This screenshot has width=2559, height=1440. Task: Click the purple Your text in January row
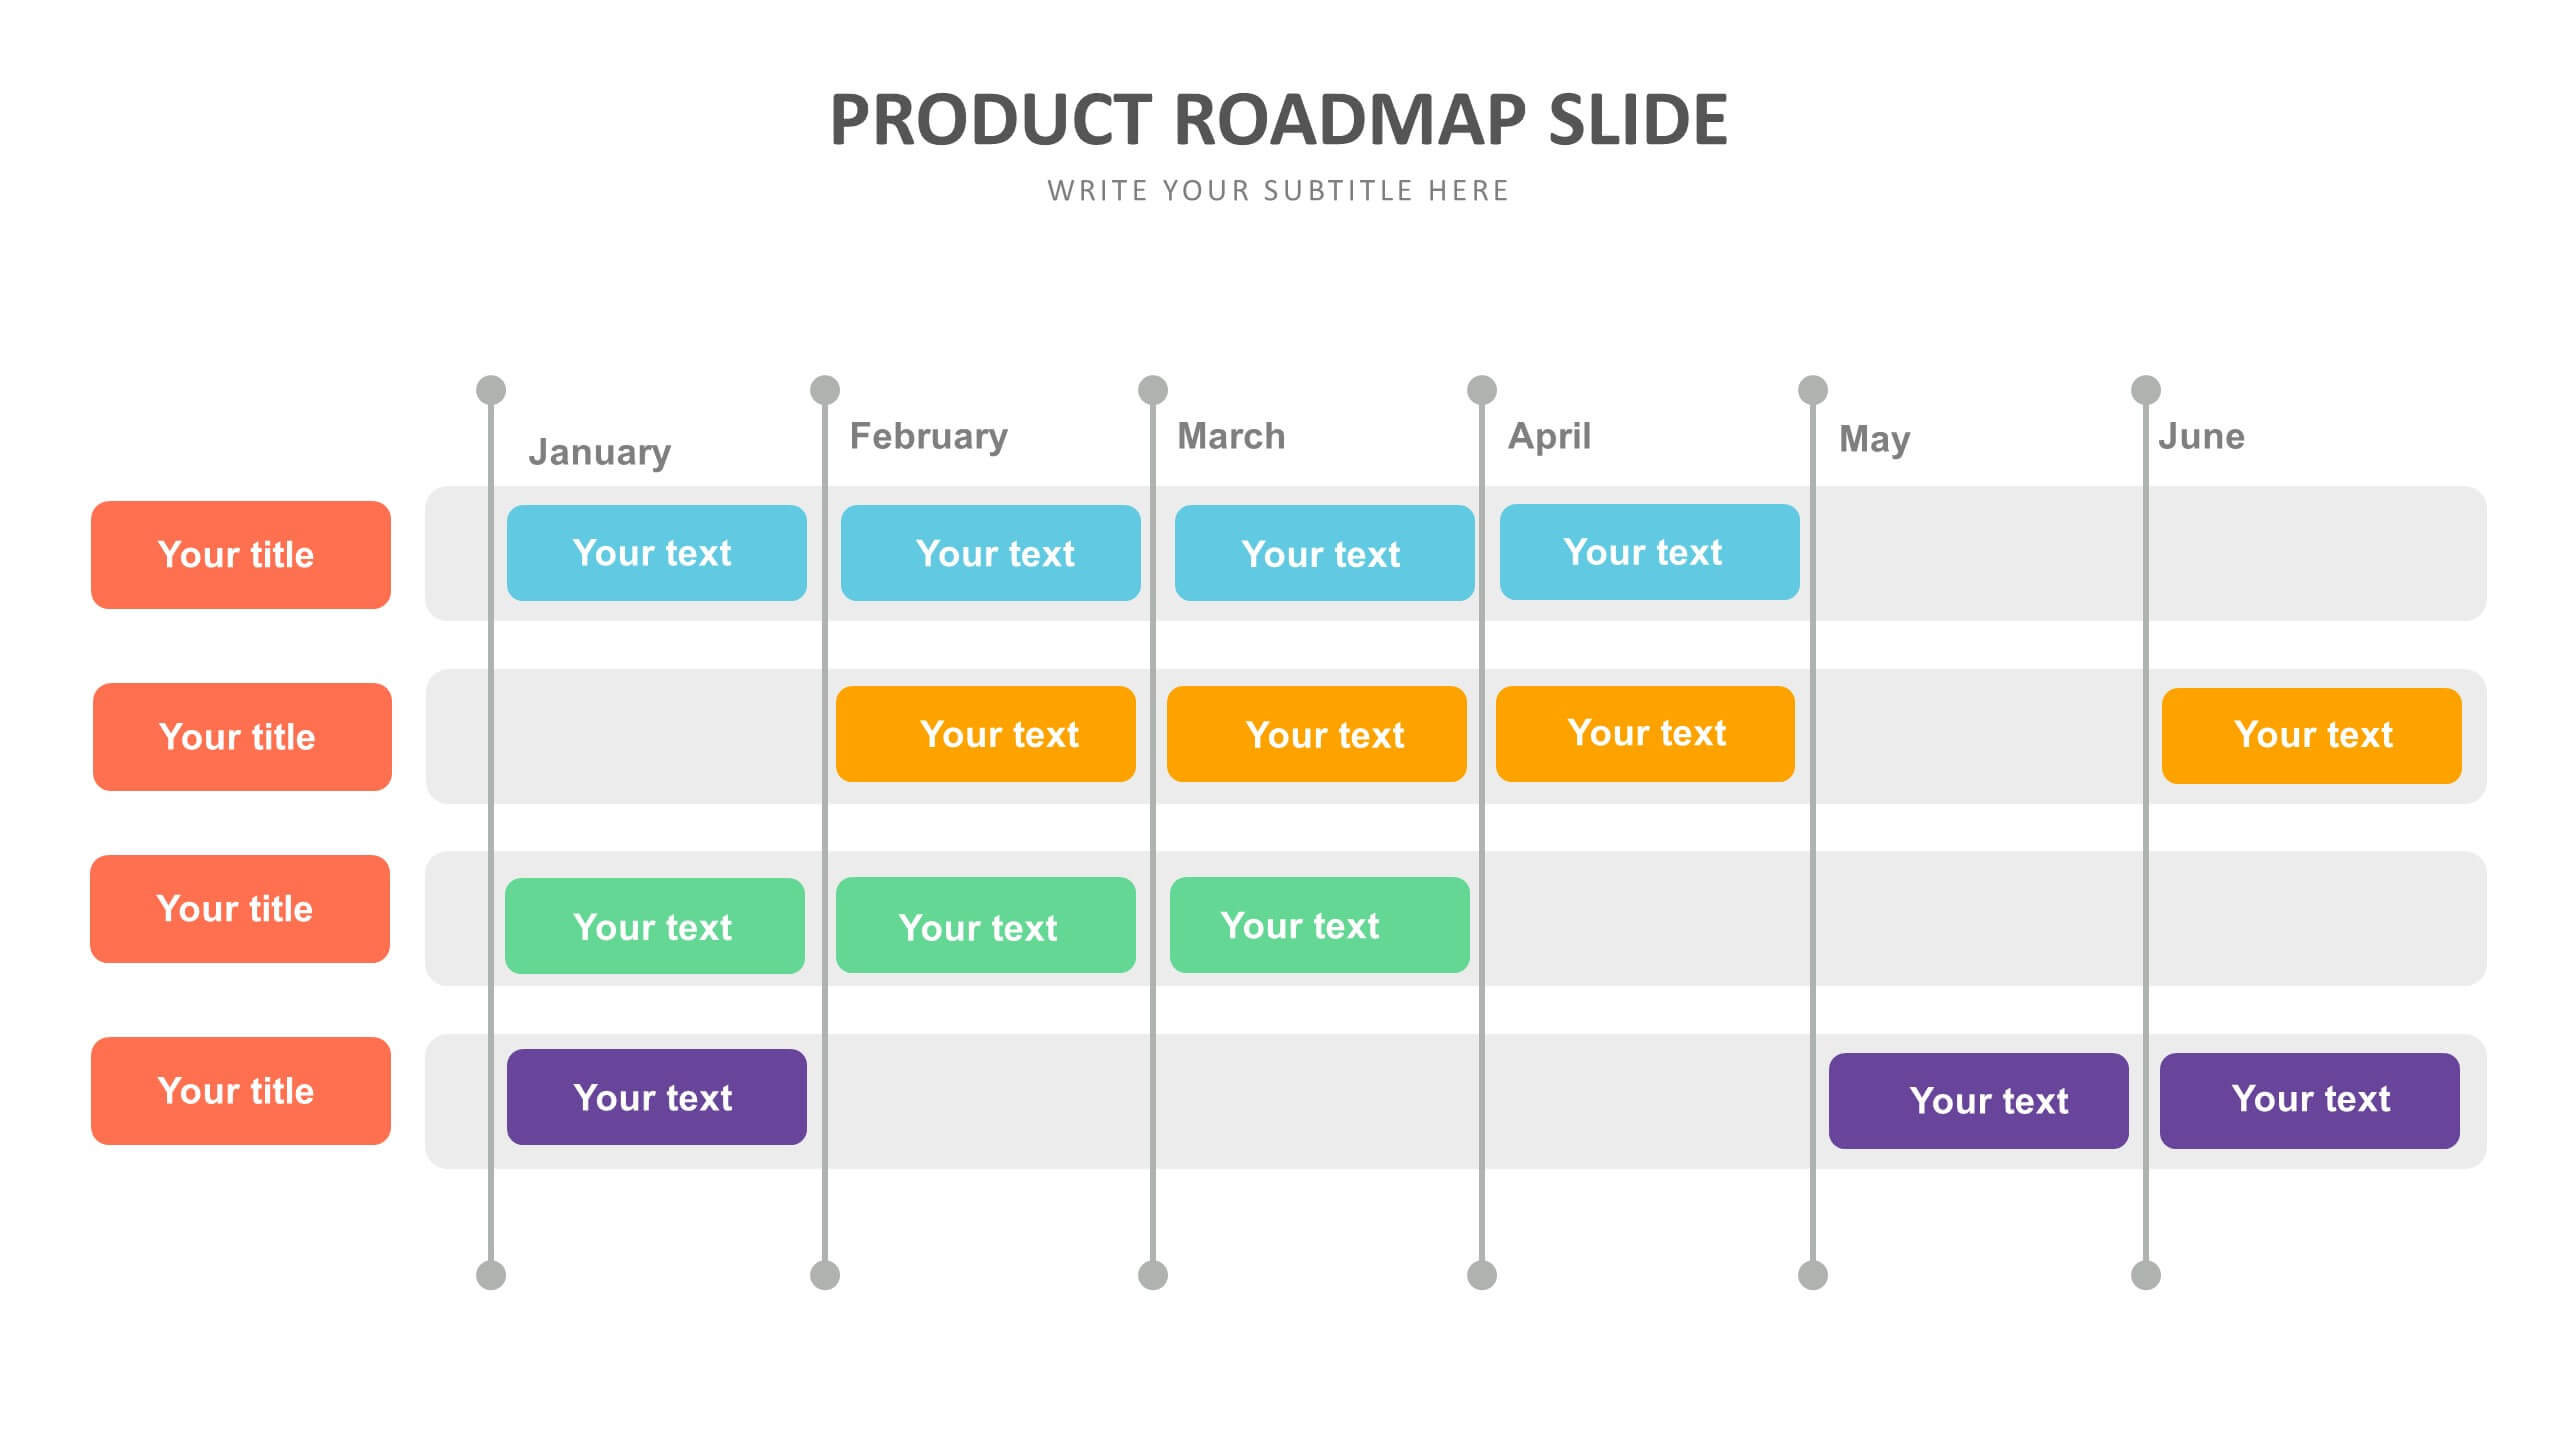(654, 1097)
